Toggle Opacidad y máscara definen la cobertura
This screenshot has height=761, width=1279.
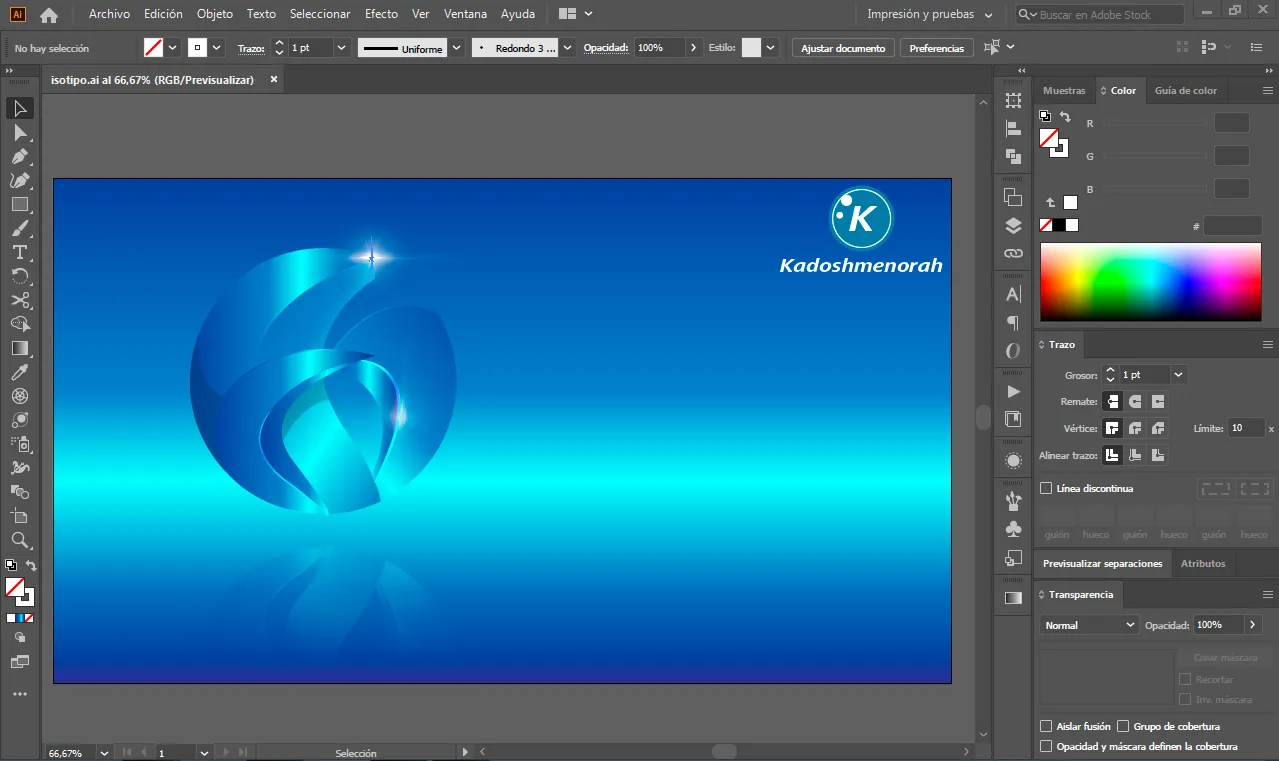[x=1046, y=747]
